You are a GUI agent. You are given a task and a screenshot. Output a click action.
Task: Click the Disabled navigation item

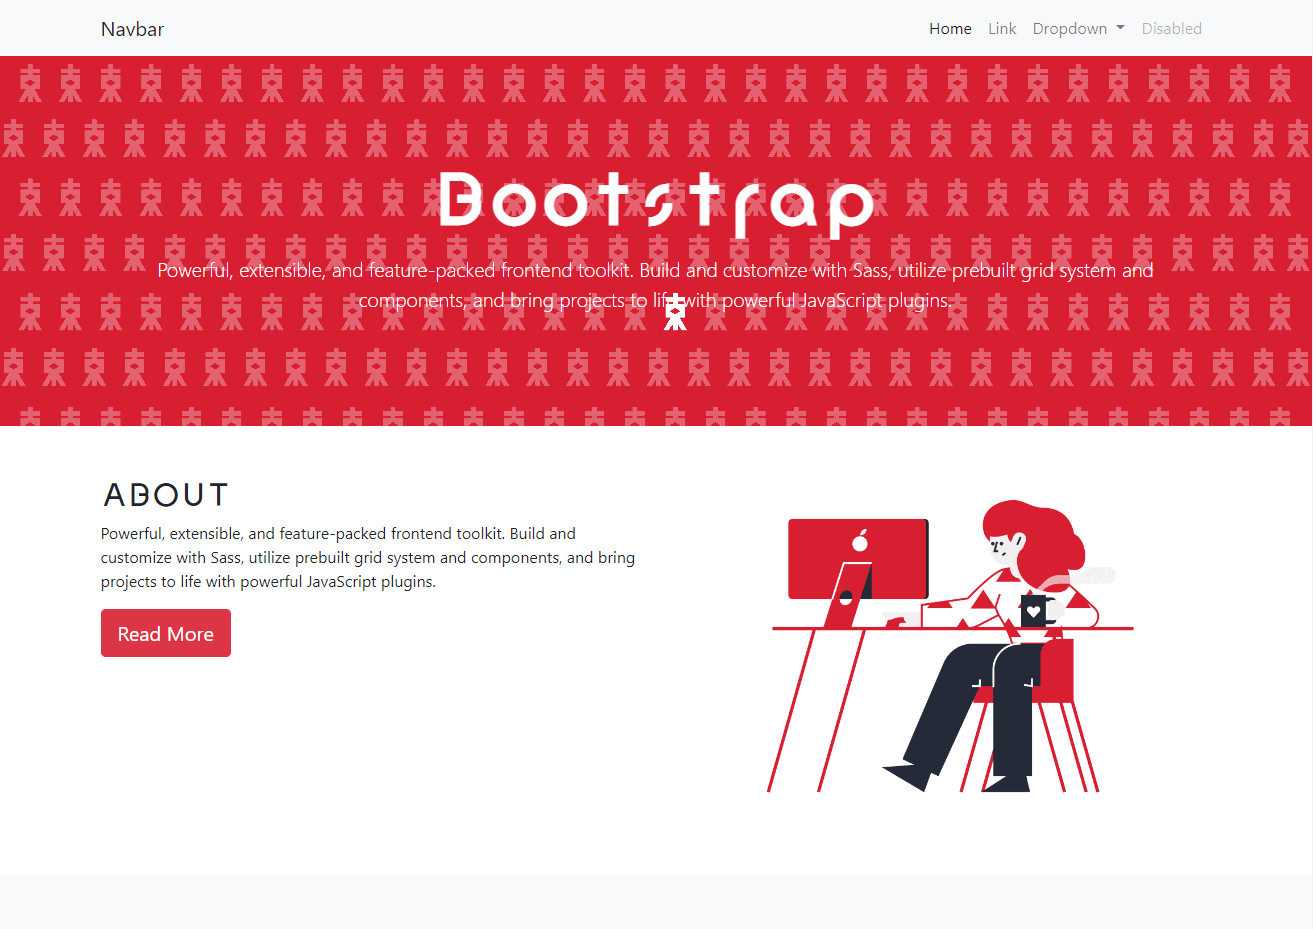1171,28
